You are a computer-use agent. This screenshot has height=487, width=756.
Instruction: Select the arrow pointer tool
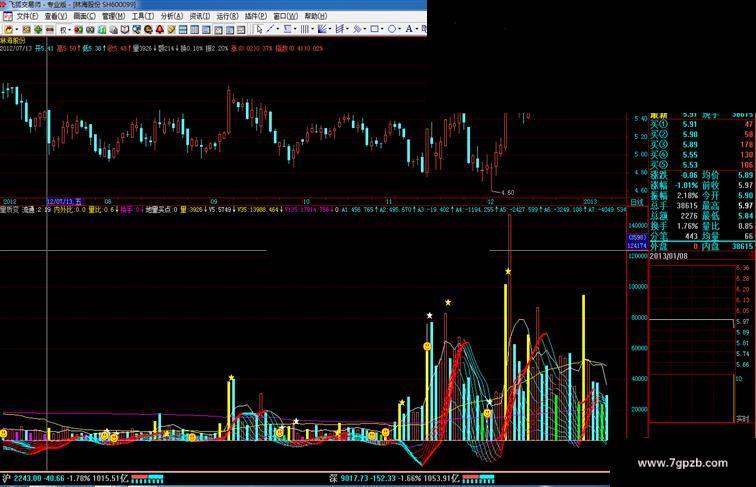259,29
